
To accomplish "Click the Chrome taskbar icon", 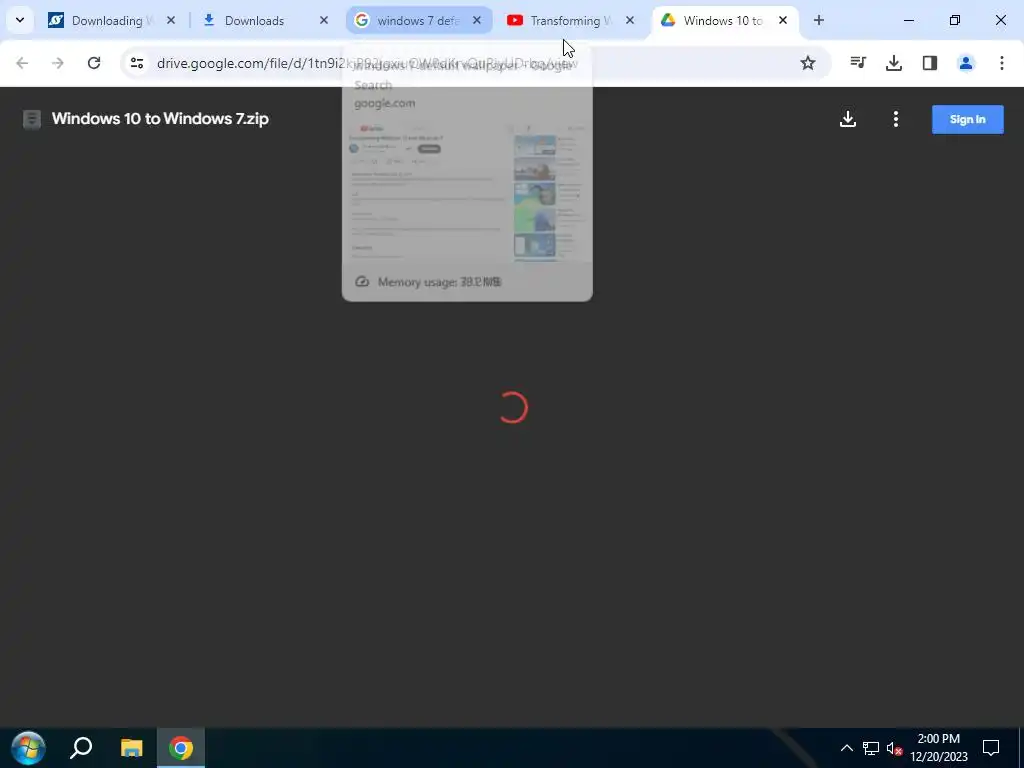I will coord(181,748).
